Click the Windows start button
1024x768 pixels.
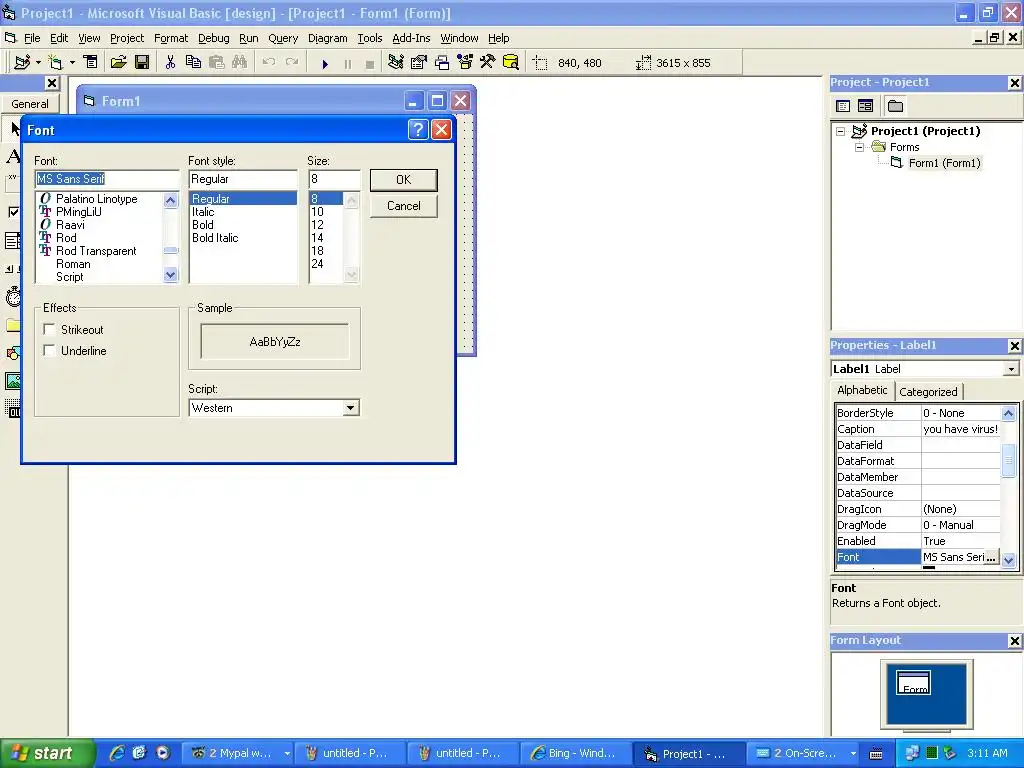pos(47,753)
